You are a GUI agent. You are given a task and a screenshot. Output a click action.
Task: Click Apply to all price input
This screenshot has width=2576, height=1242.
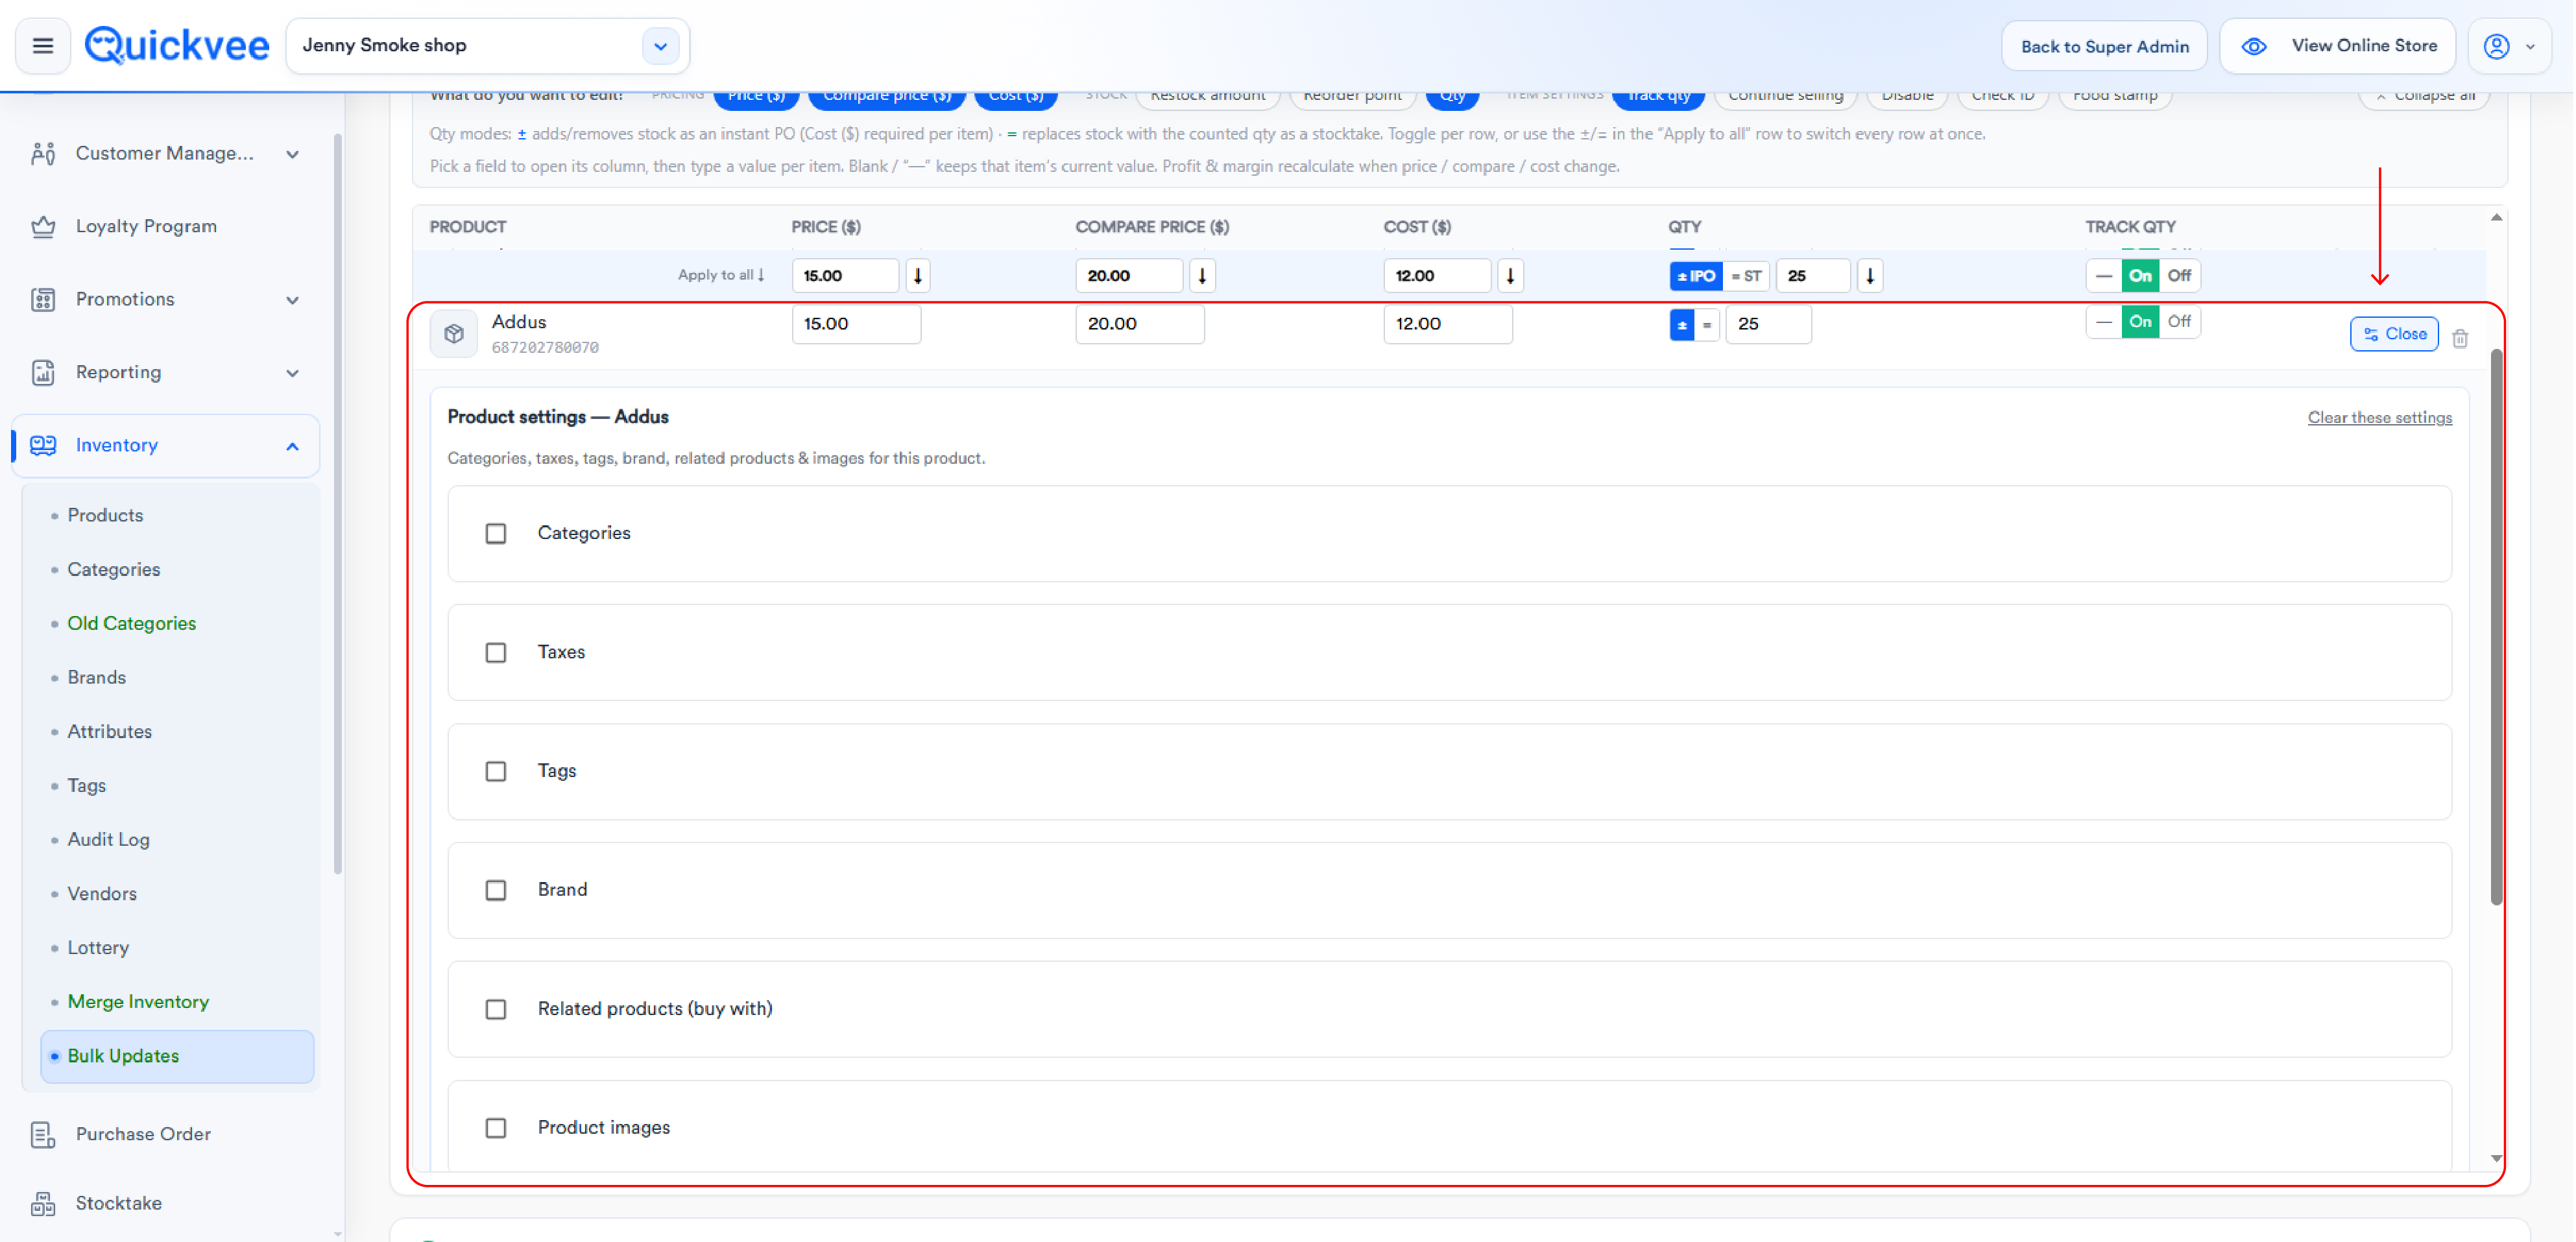(846, 276)
